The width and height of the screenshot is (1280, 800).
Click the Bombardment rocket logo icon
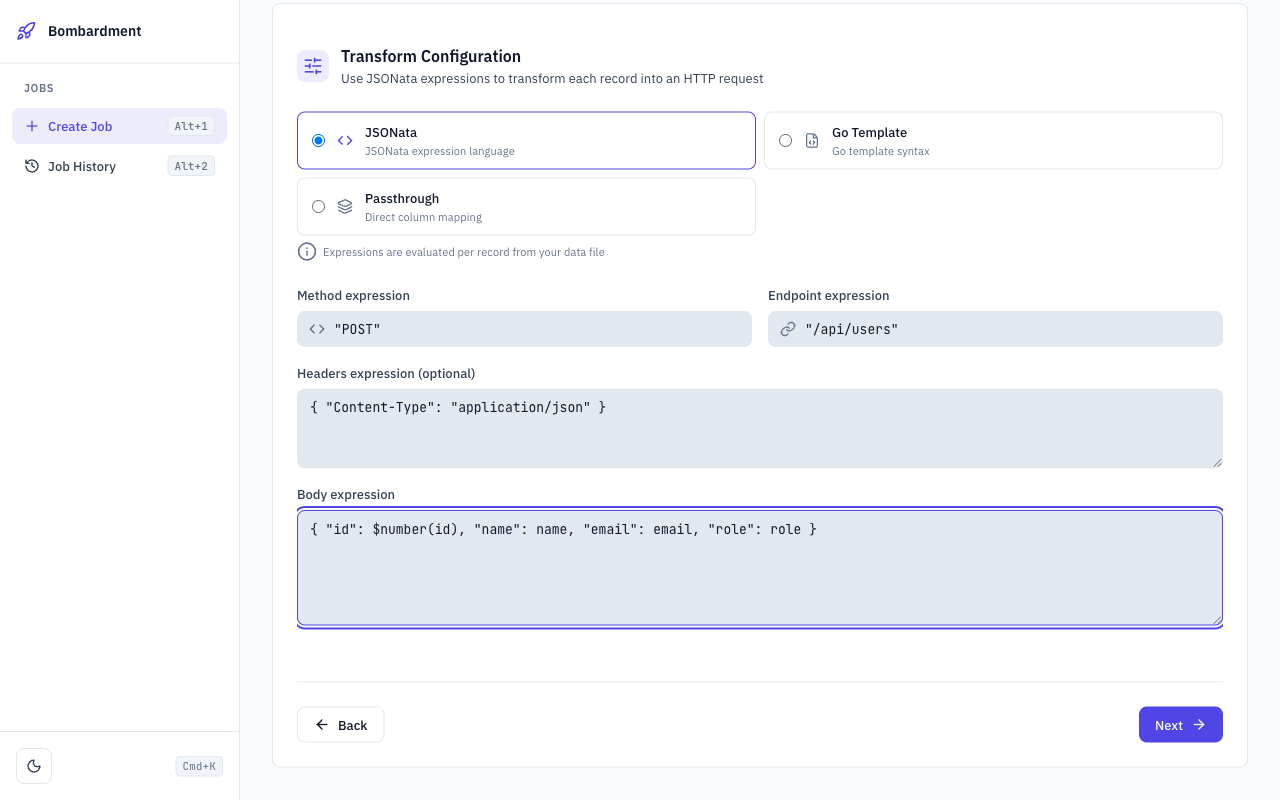(x=25, y=31)
